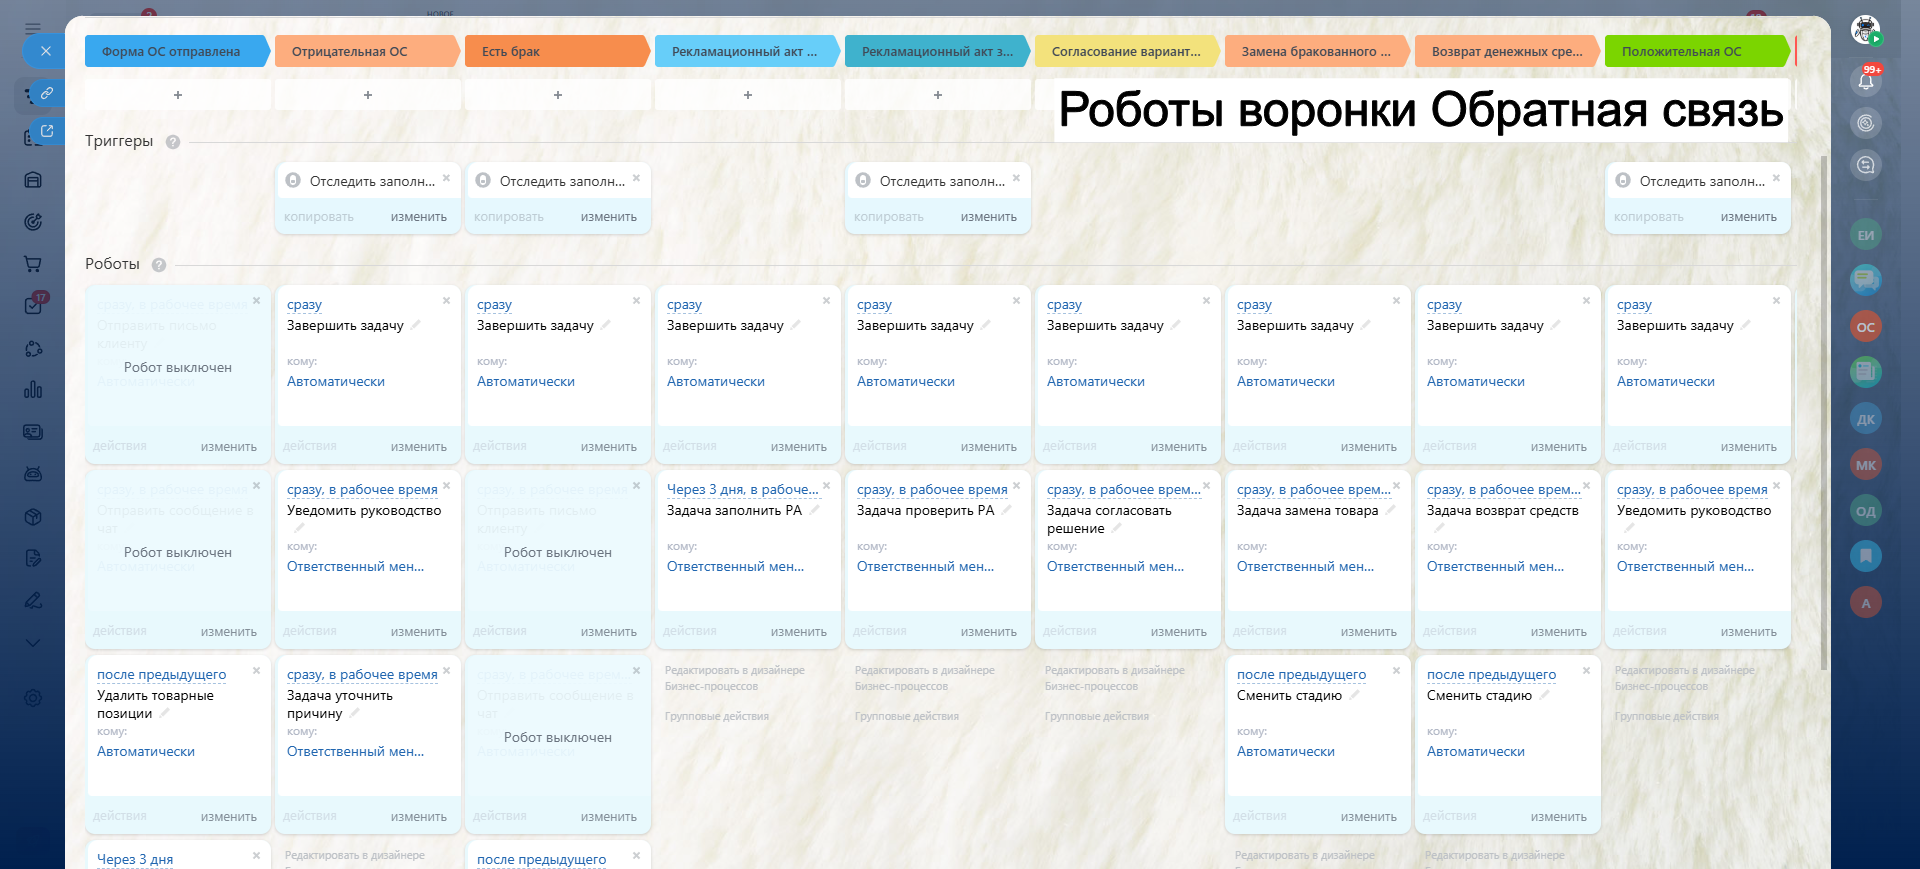Open the settings gear in the left sidebar

(x=33, y=698)
